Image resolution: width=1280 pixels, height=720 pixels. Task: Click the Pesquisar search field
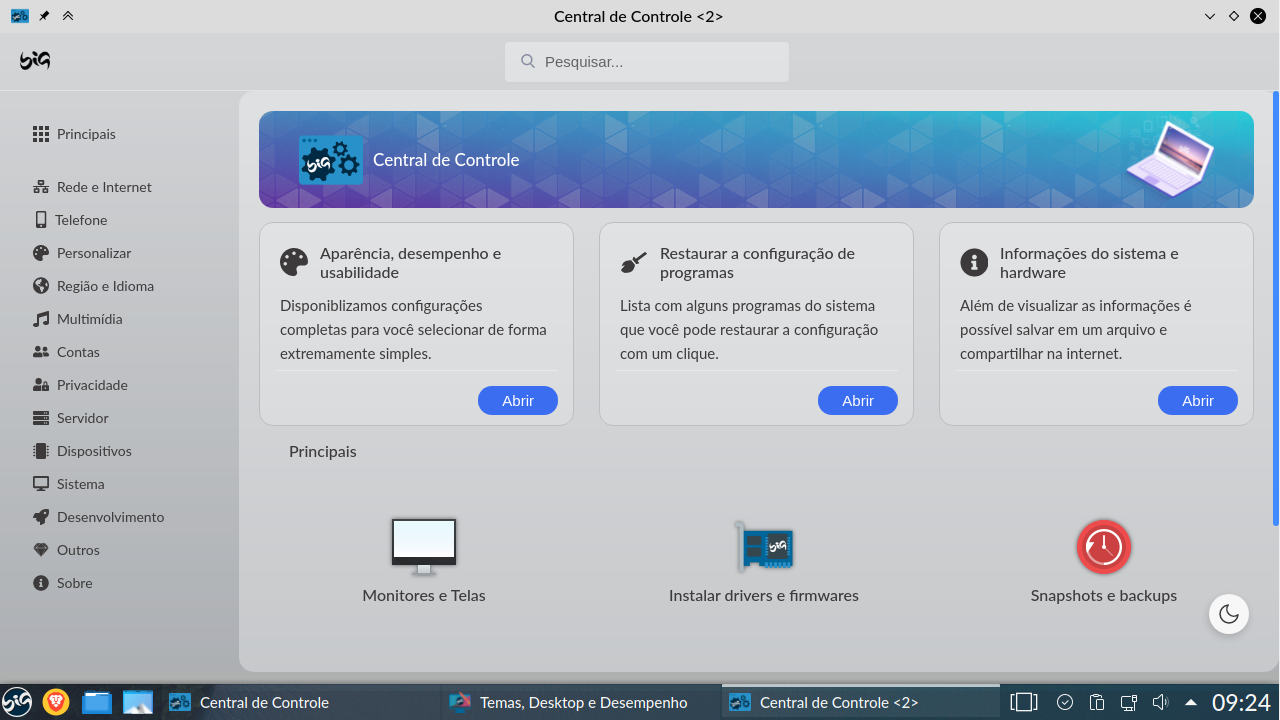coord(646,61)
